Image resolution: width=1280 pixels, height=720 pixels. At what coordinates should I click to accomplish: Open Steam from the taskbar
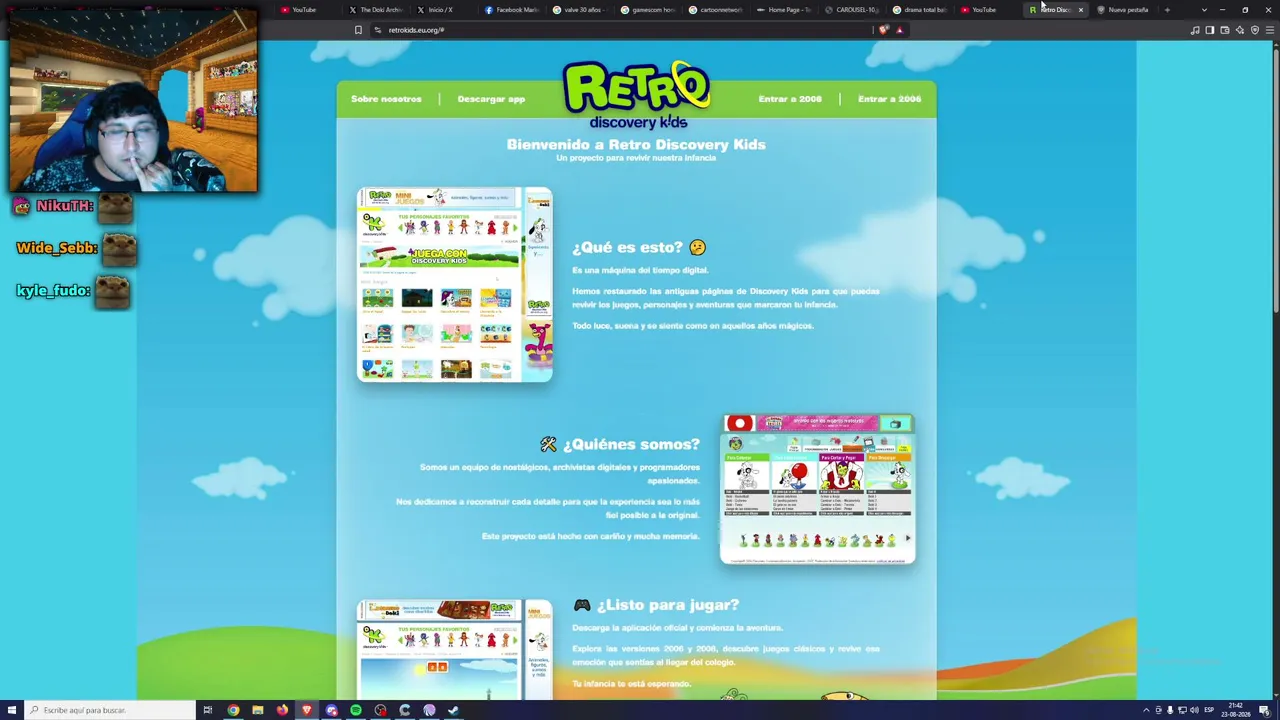tap(454, 710)
